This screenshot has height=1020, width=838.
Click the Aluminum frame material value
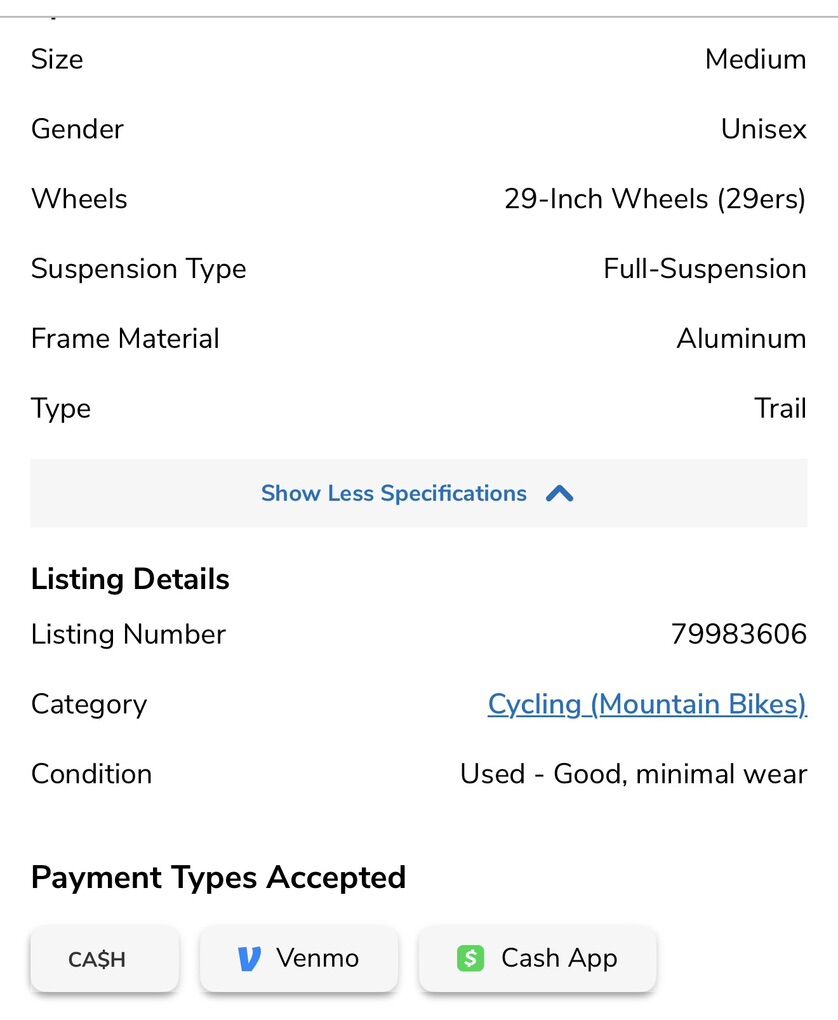point(741,338)
